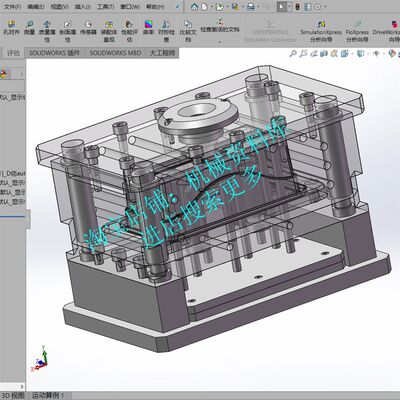Image resolution: width=400 pixels, height=400 pixels.
Task: Click the Open document icon
Action: click(x=219, y=7)
